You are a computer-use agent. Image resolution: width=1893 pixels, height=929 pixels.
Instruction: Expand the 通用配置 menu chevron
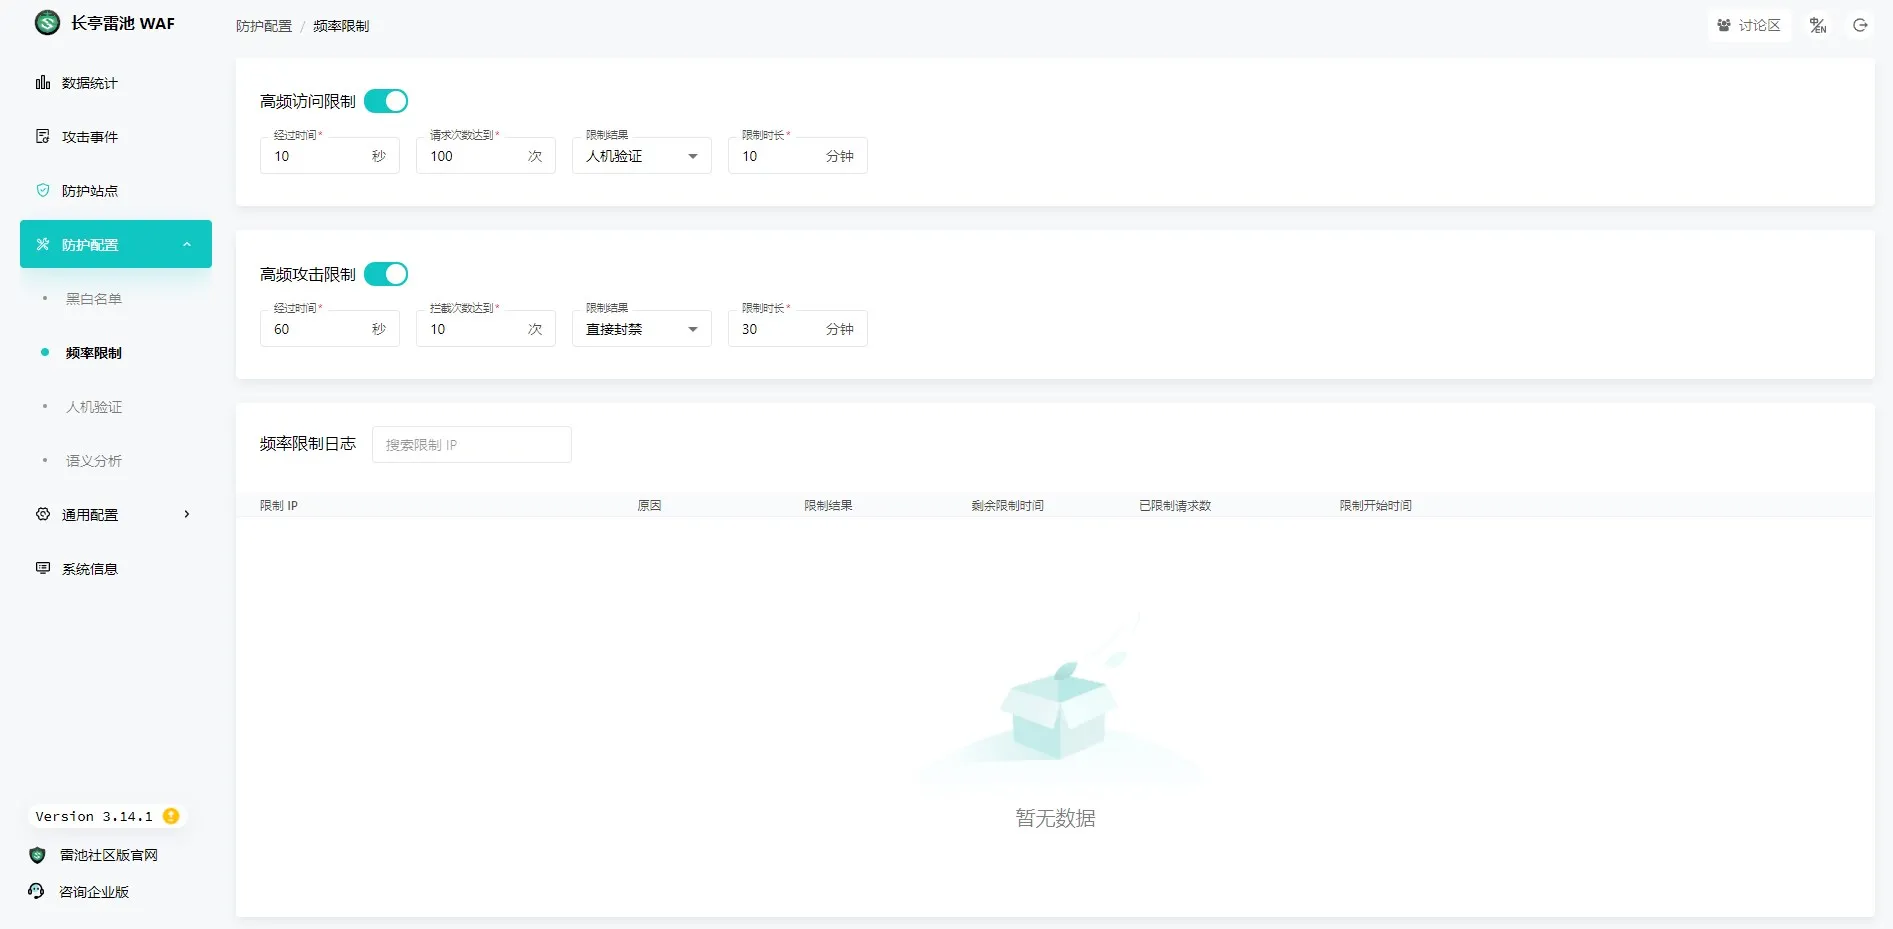pyautogui.click(x=187, y=515)
